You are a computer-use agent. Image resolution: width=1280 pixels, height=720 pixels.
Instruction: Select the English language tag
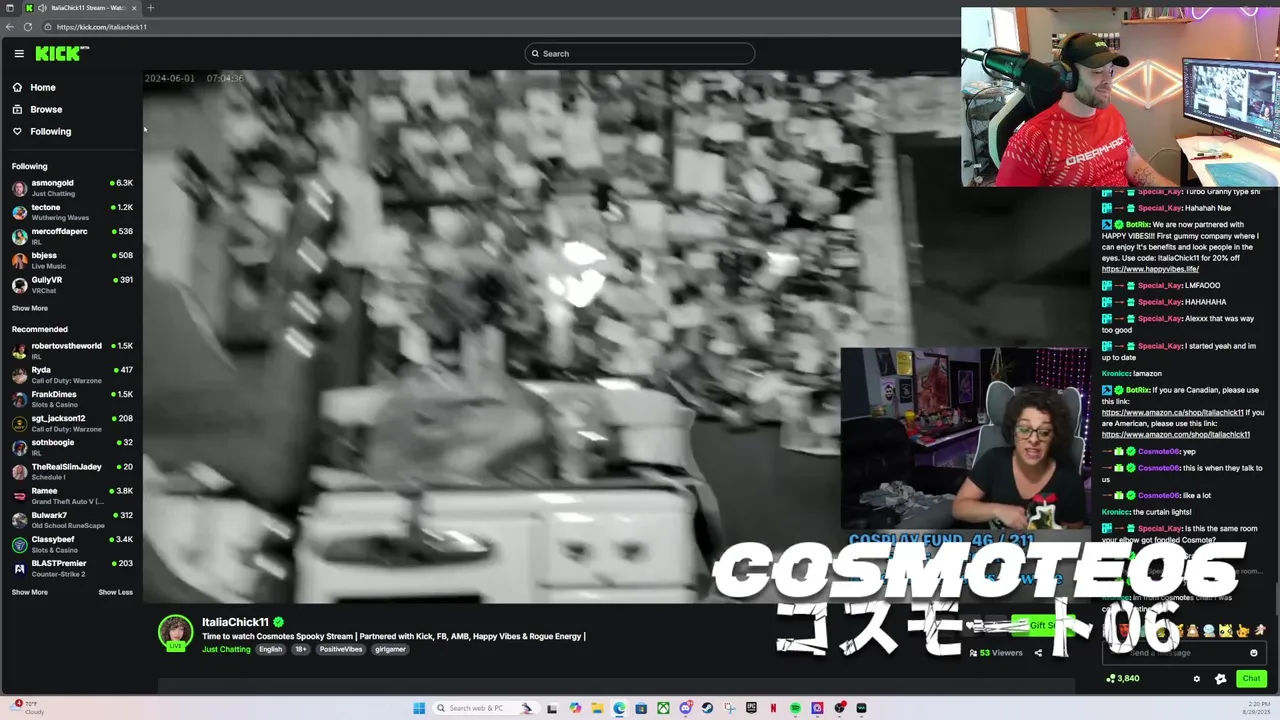point(271,649)
